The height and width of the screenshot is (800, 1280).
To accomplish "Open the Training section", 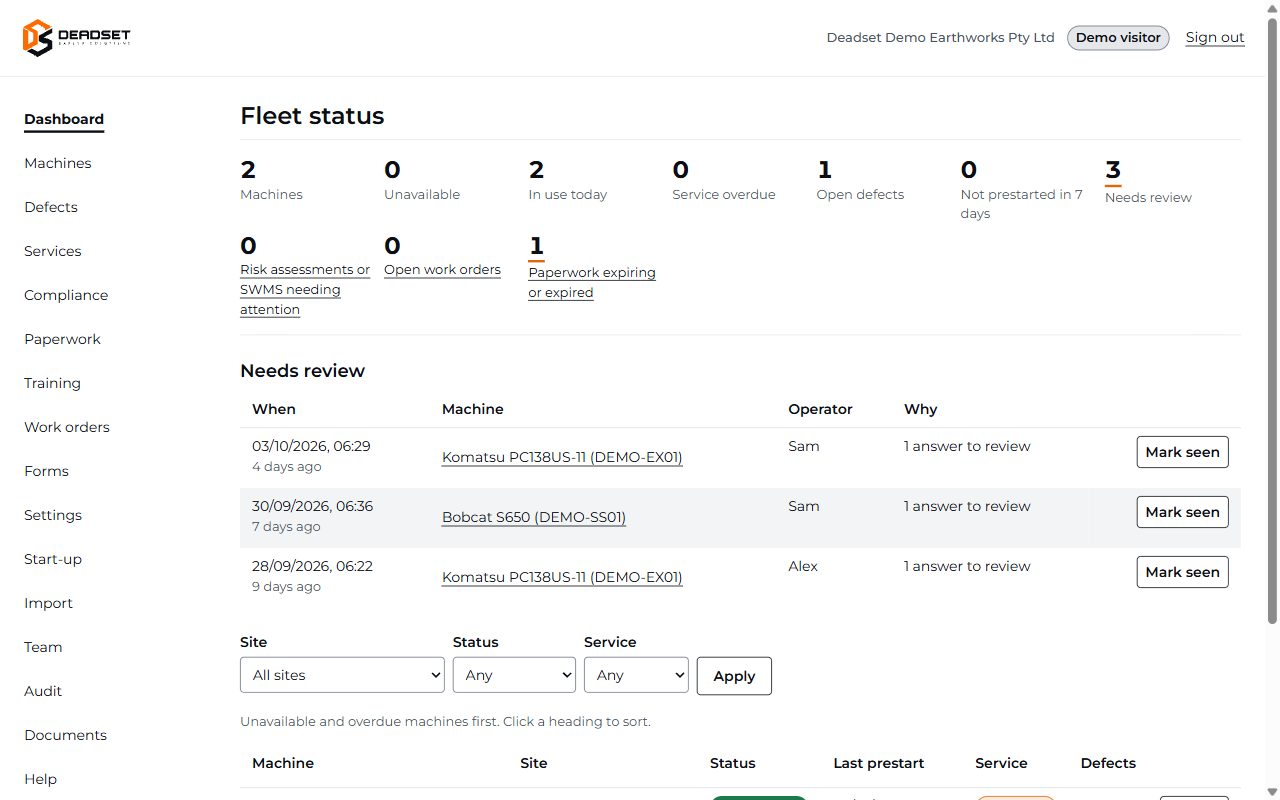I will pyautogui.click(x=52, y=383).
